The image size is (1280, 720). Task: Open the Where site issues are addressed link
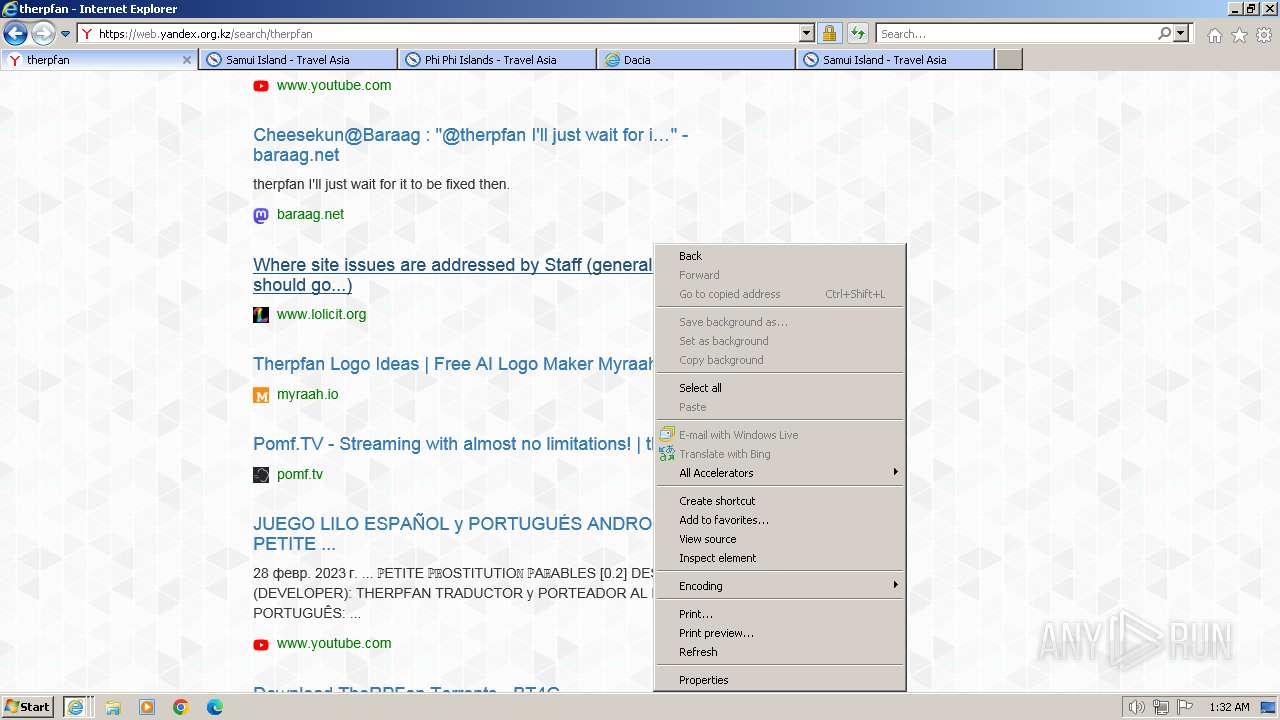453,275
